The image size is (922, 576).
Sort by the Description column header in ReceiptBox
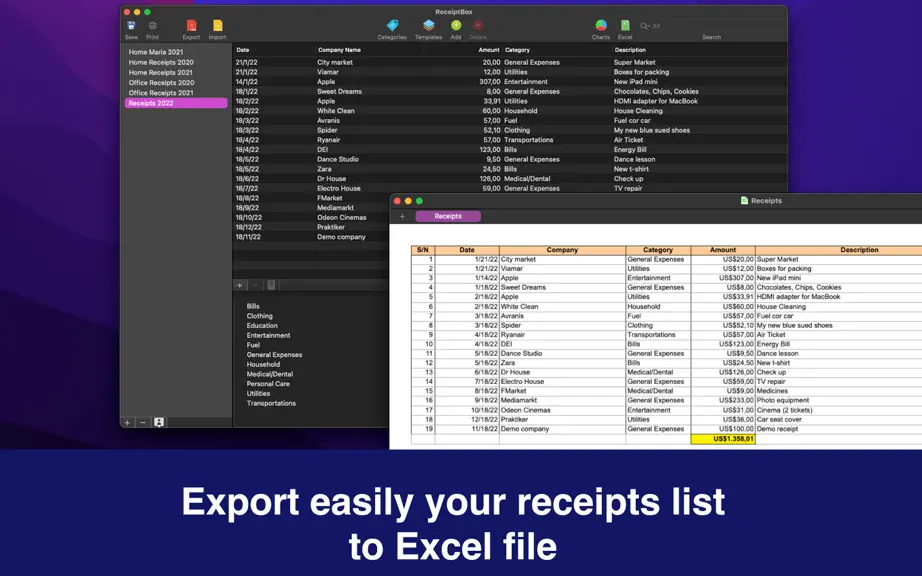[699, 50]
